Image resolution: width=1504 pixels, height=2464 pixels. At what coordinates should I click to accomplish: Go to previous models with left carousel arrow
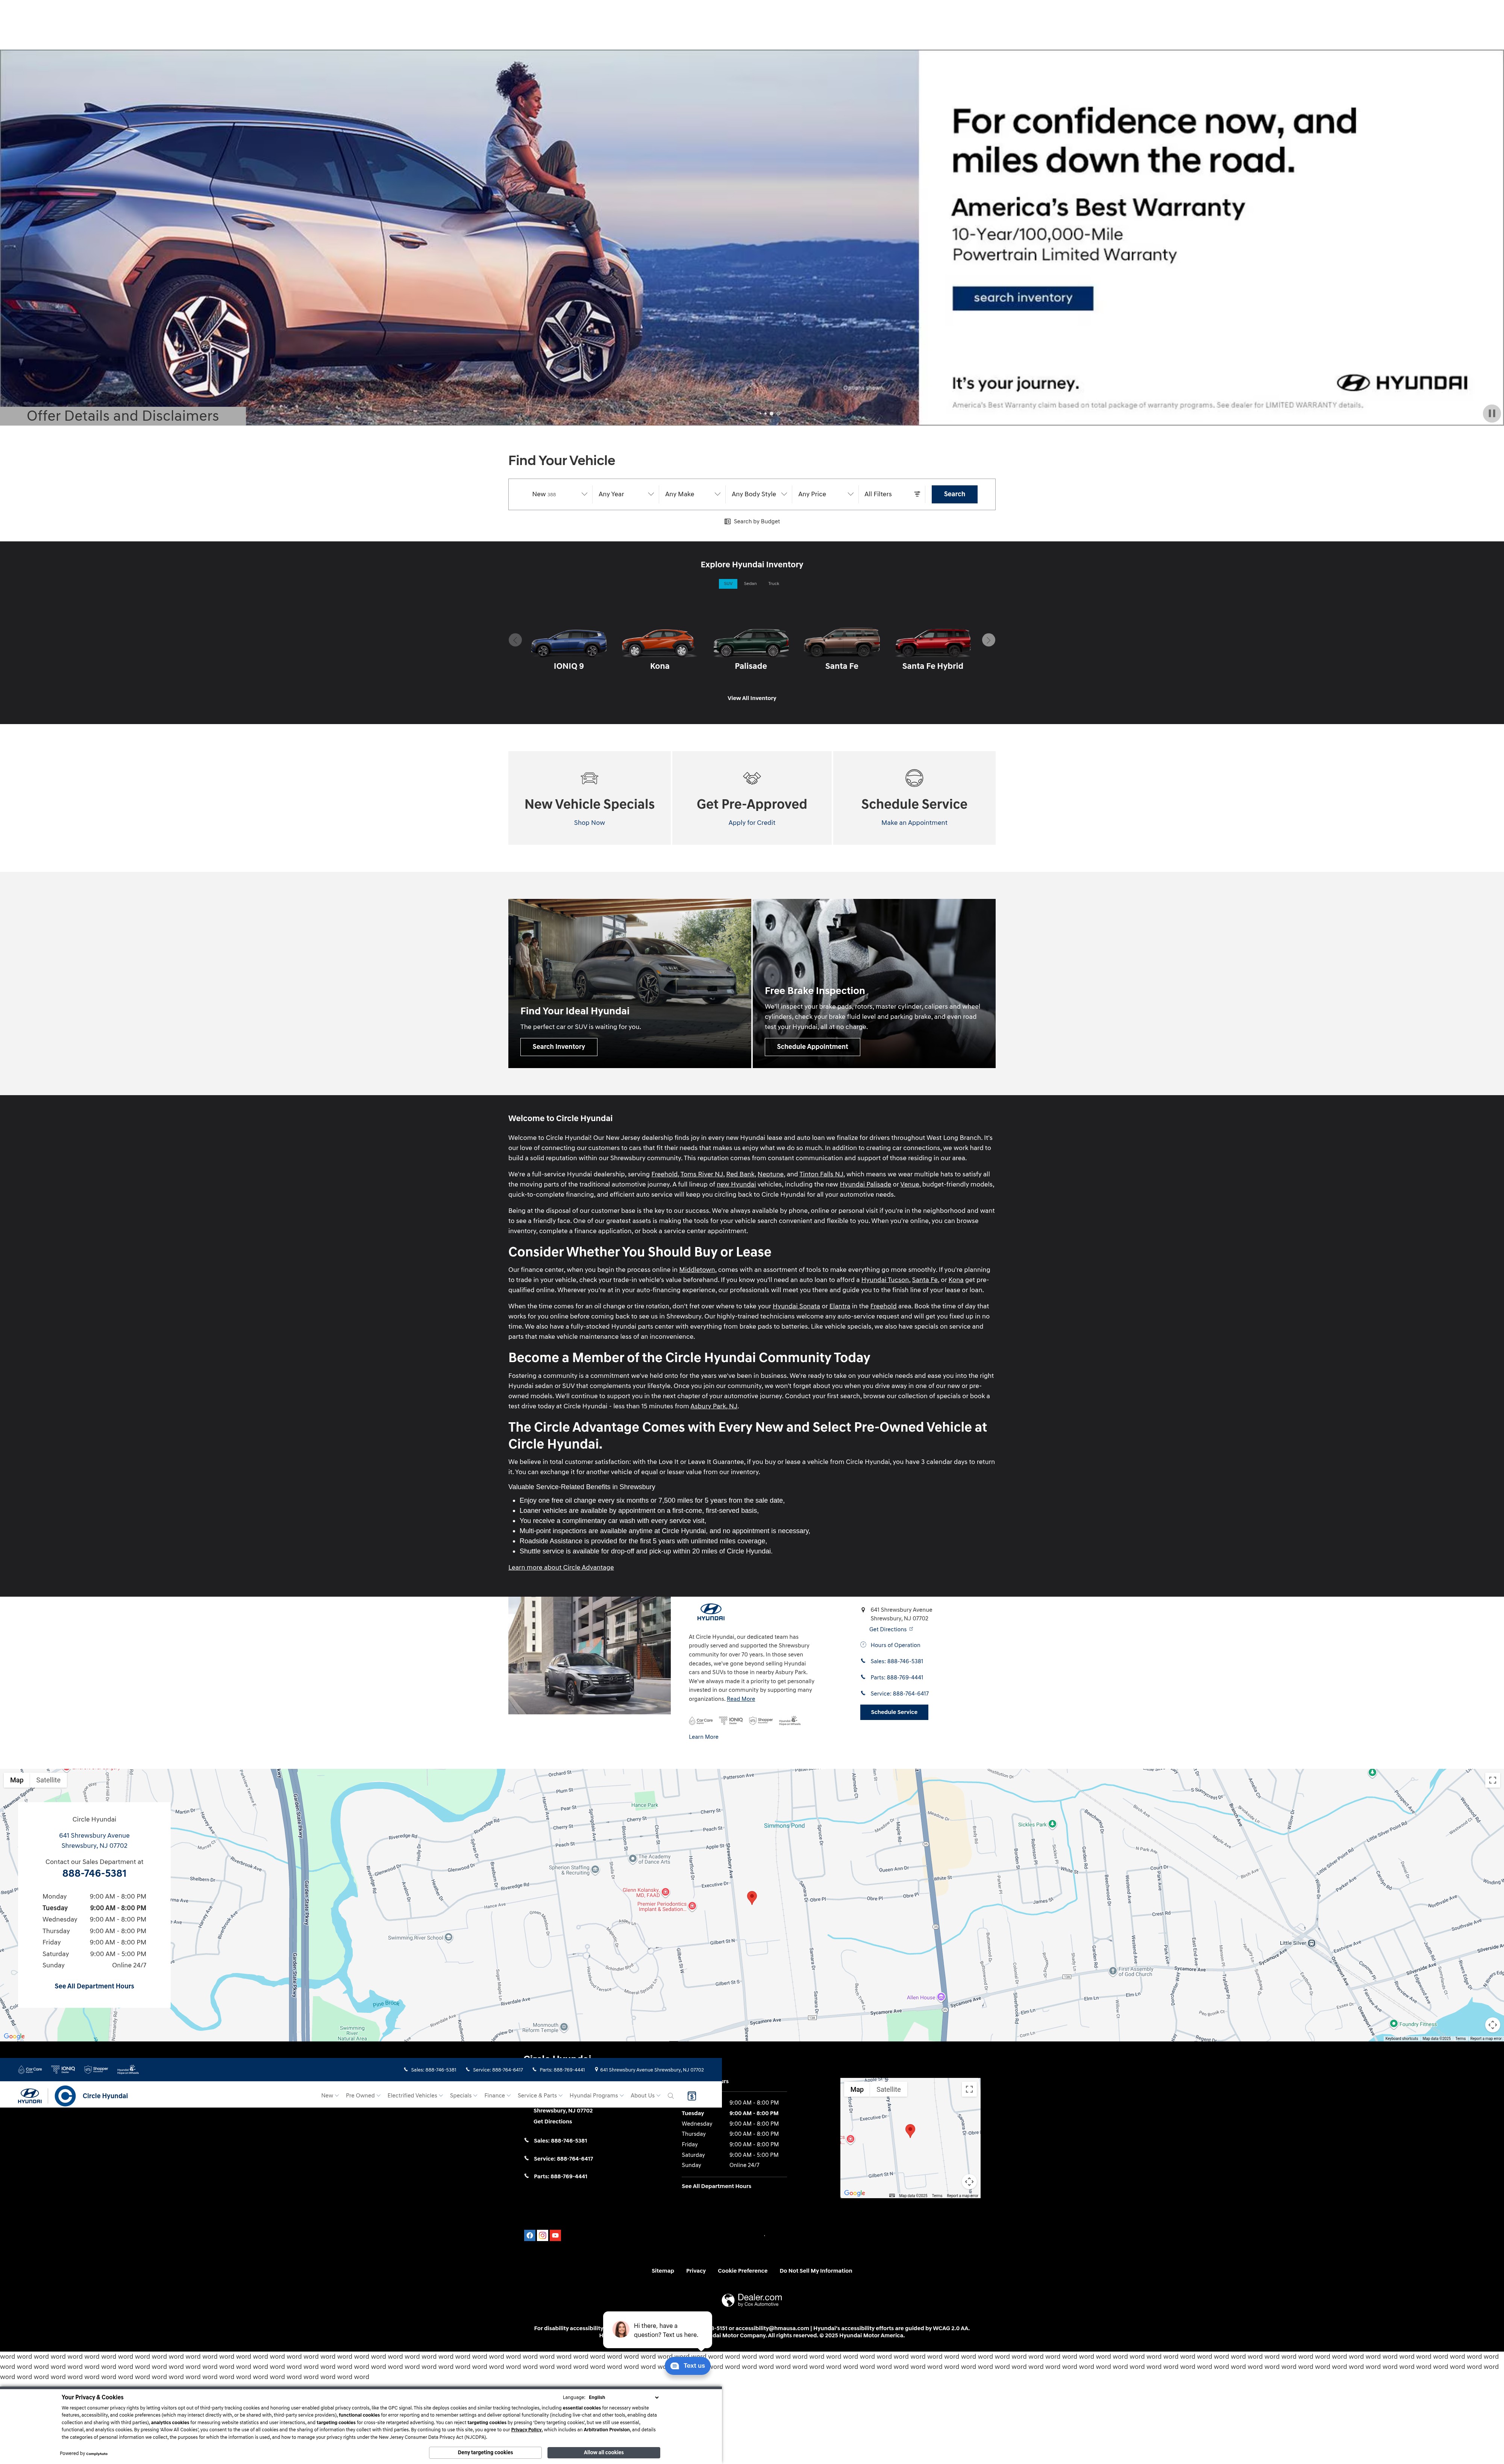click(515, 640)
